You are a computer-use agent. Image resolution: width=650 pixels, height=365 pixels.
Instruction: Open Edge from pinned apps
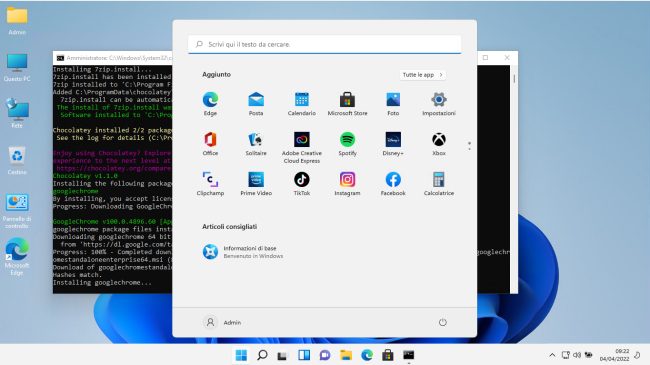(x=210, y=104)
